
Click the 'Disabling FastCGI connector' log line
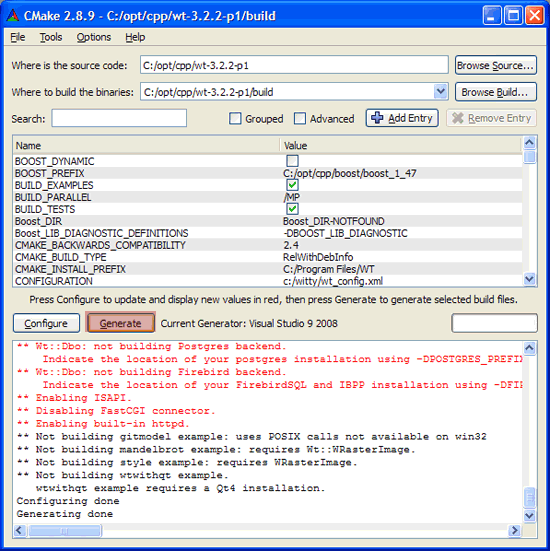(x=116, y=411)
